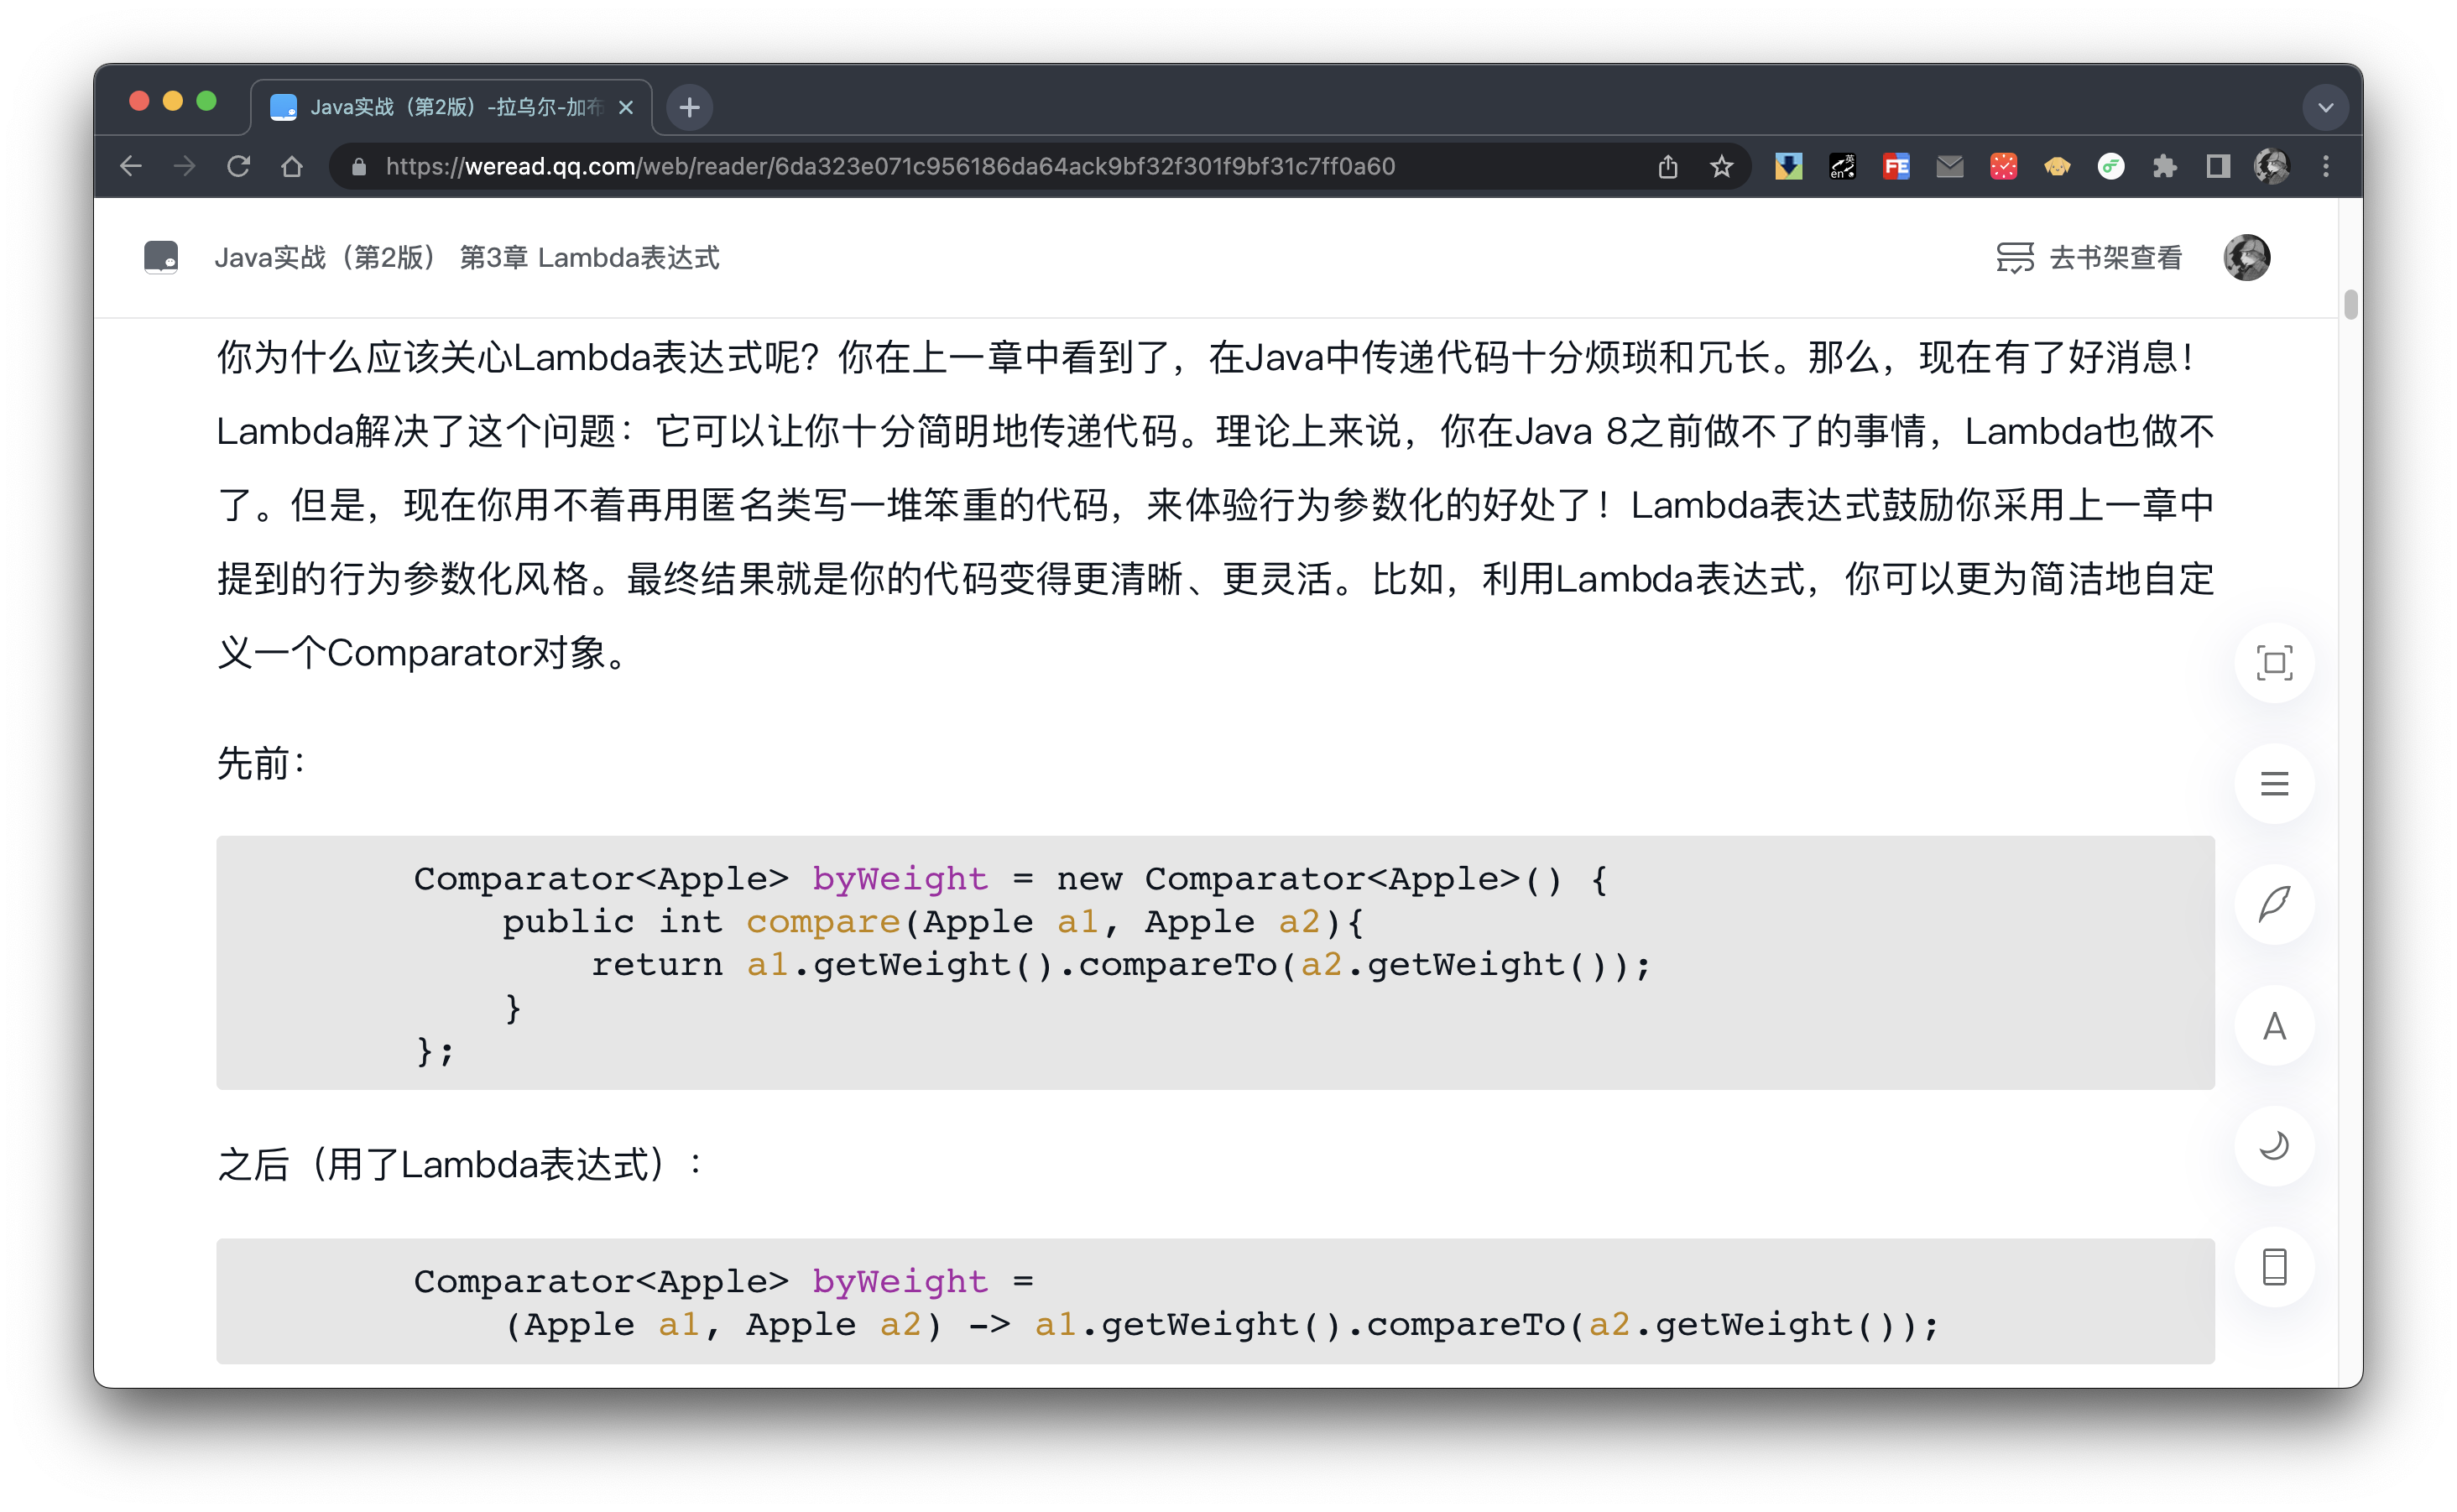2457x1512 pixels.
Task: Open the table of contents icon
Action: tap(2273, 784)
